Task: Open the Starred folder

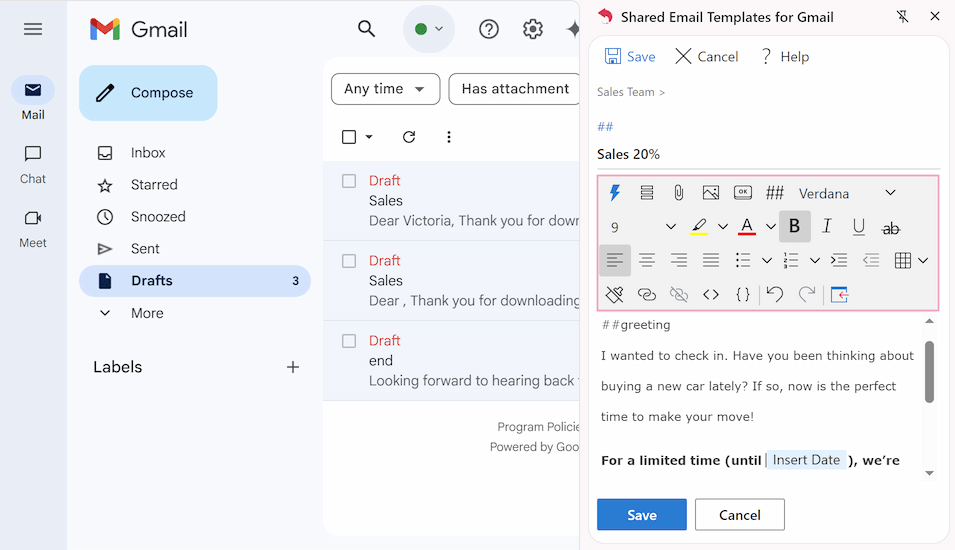Action: tap(154, 185)
